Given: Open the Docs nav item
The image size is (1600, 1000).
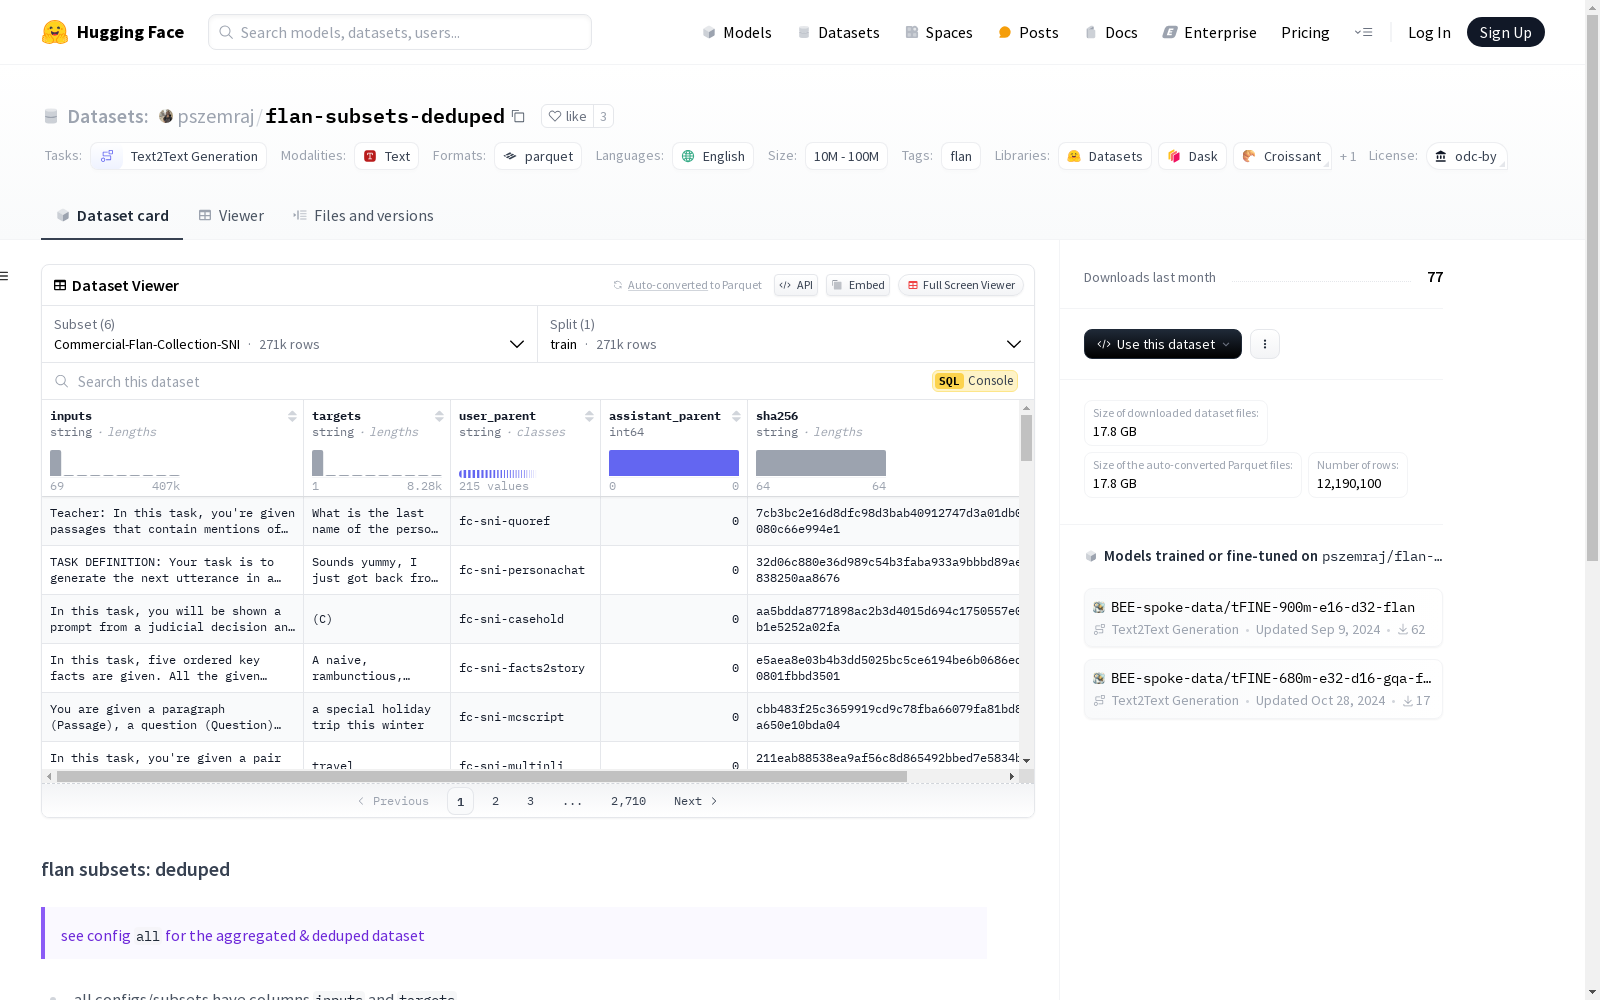Looking at the screenshot, I should (1111, 32).
